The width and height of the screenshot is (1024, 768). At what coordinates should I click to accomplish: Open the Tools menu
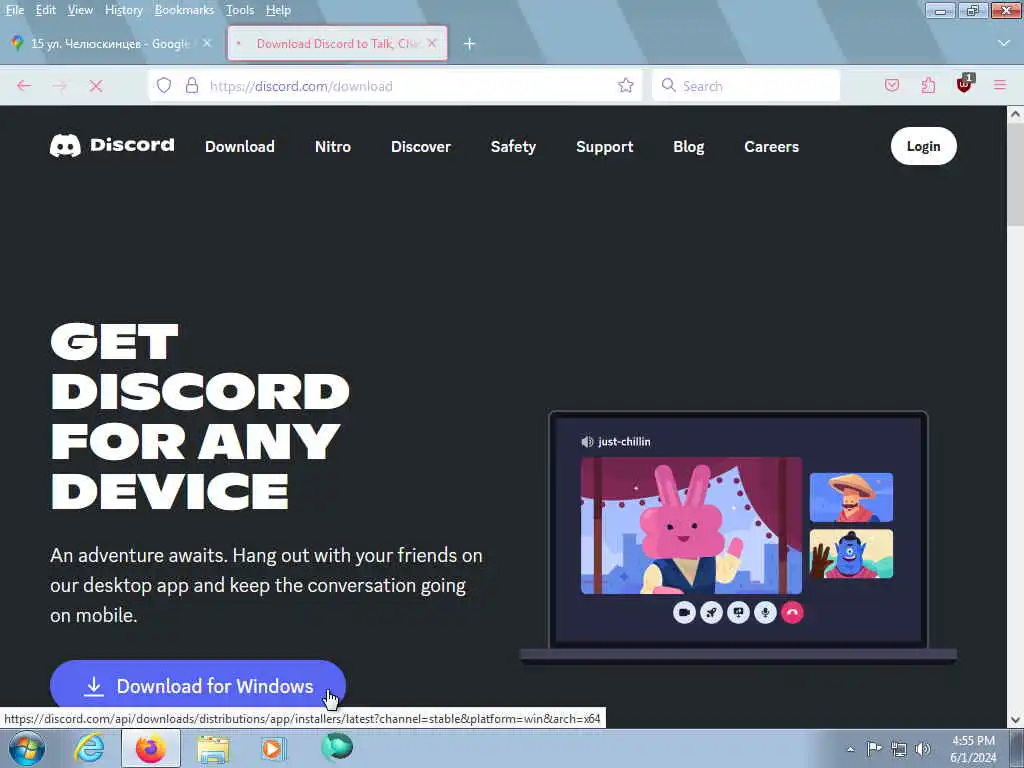(240, 10)
